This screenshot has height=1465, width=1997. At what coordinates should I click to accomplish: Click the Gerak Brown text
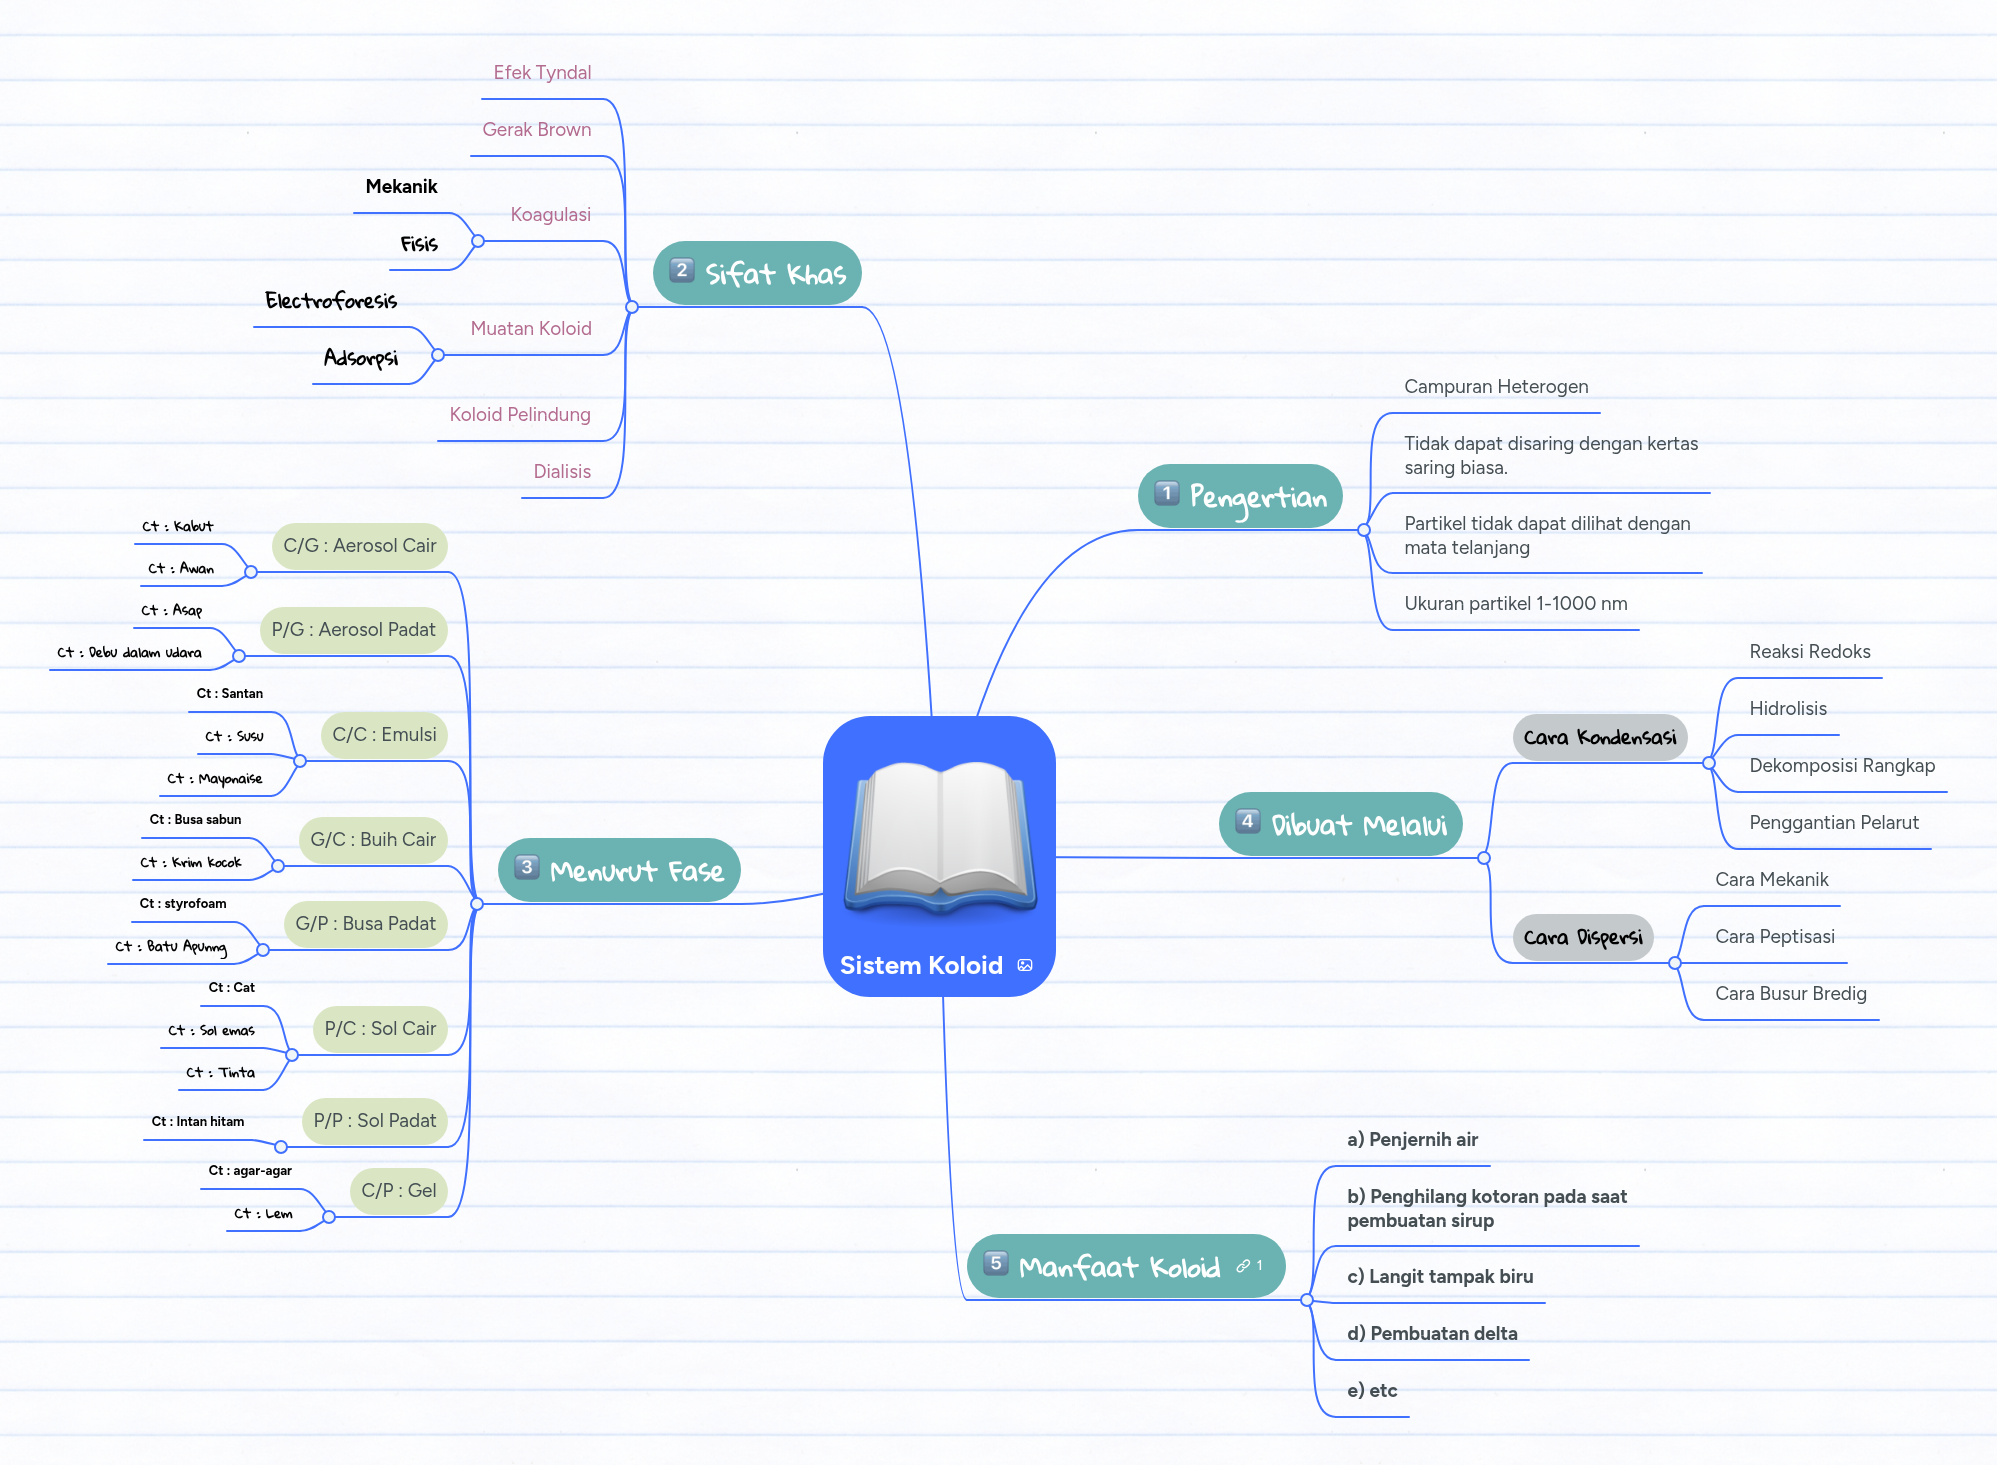(536, 130)
